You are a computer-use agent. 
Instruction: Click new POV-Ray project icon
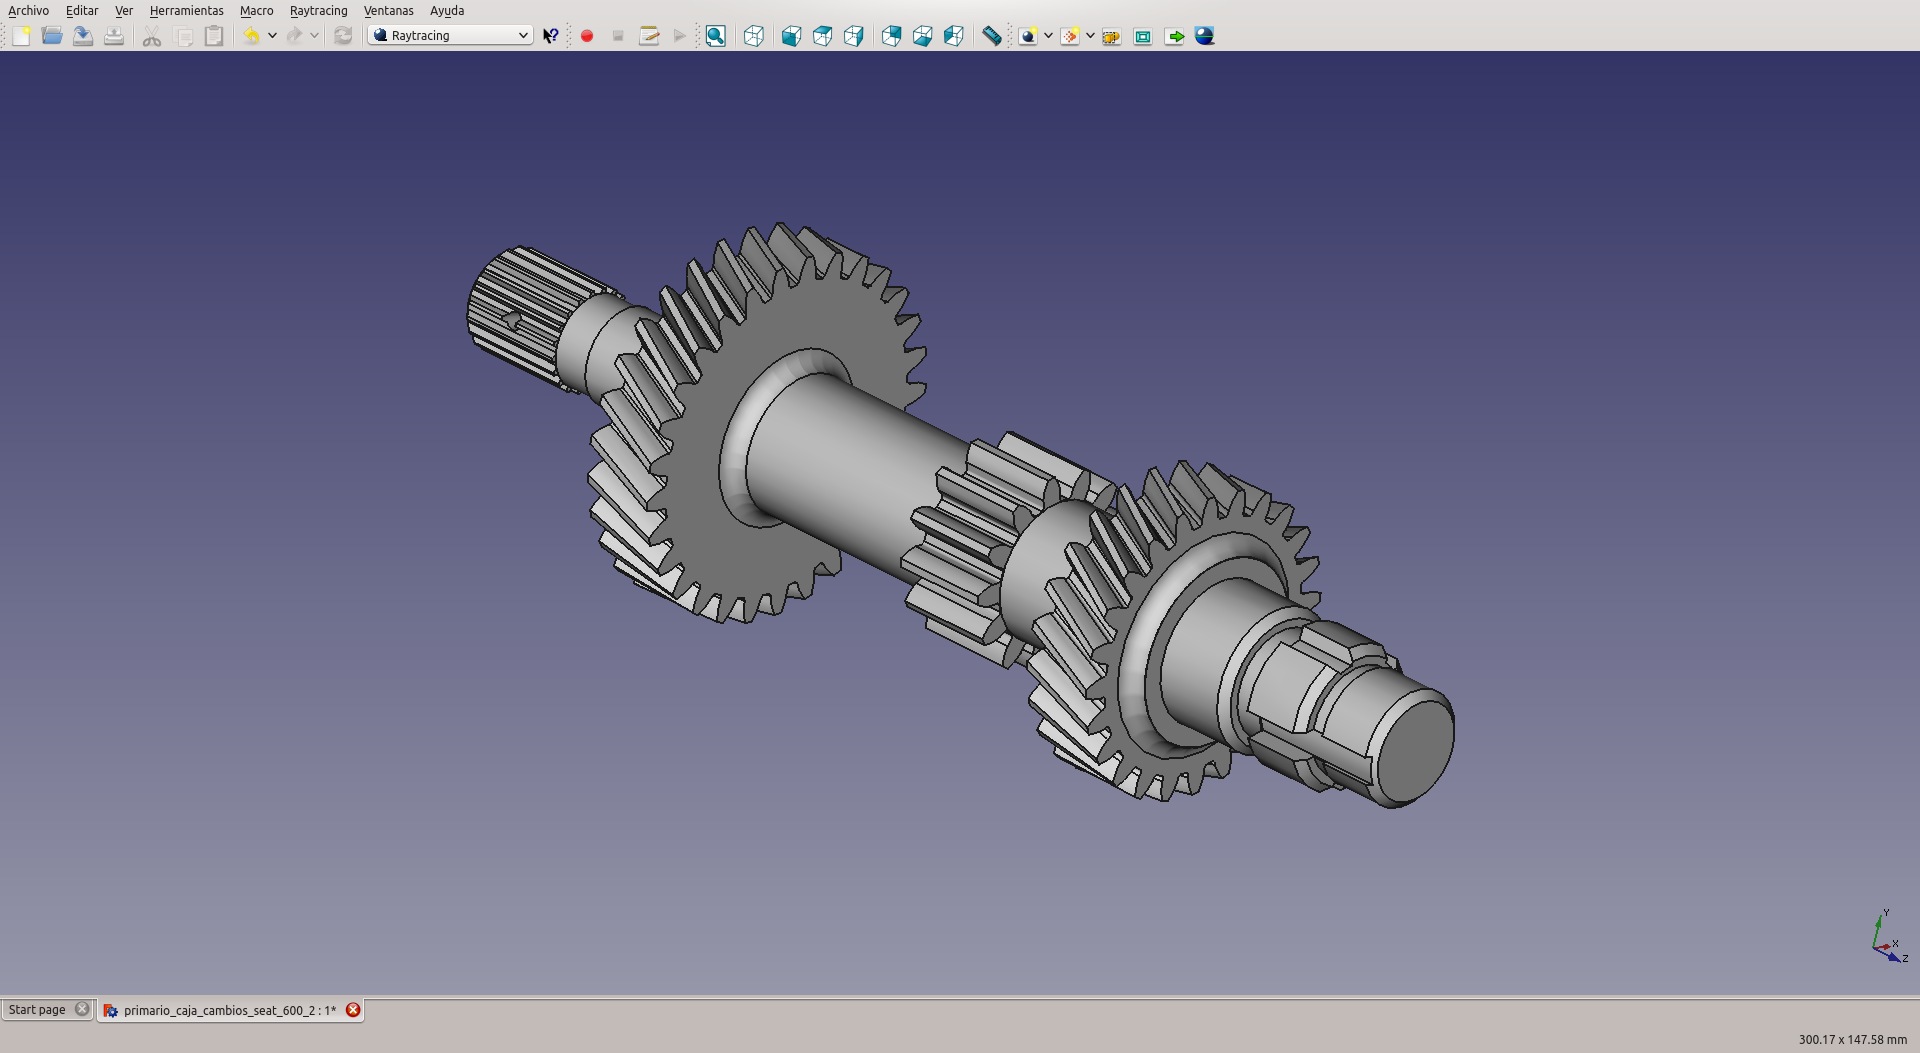click(x=1027, y=36)
